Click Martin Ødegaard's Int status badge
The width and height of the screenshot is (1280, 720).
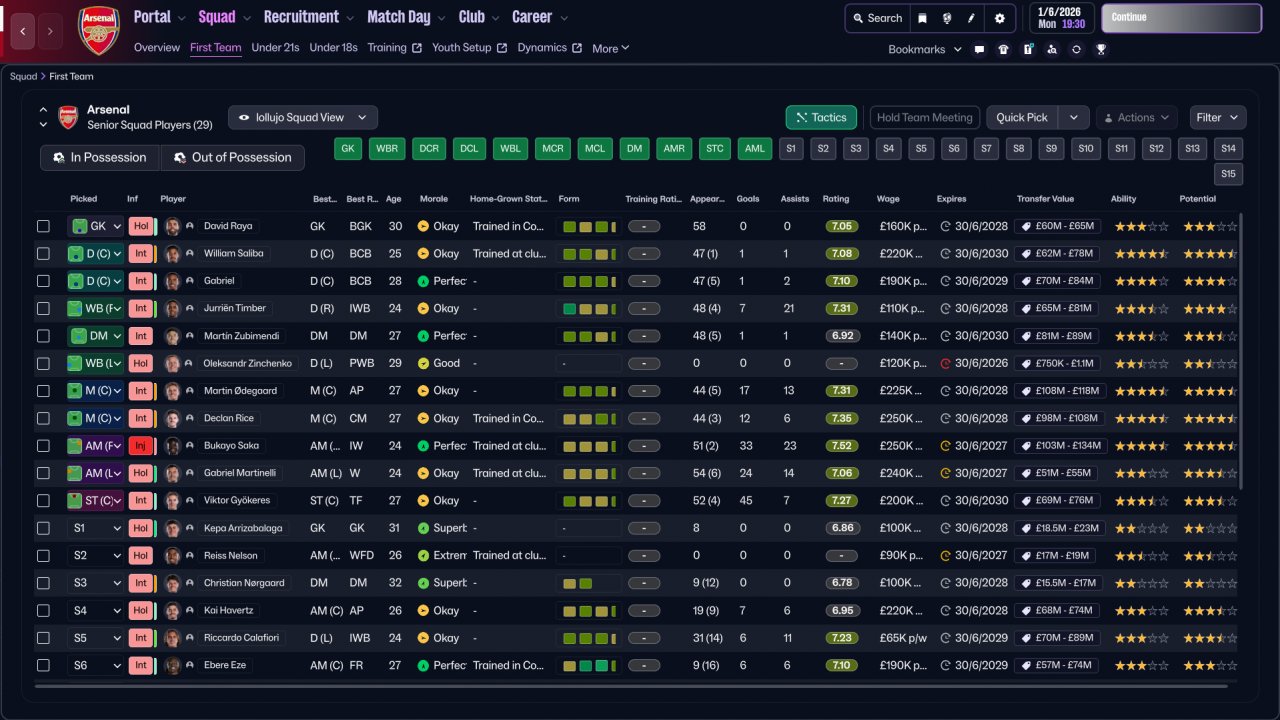[141, 391]
